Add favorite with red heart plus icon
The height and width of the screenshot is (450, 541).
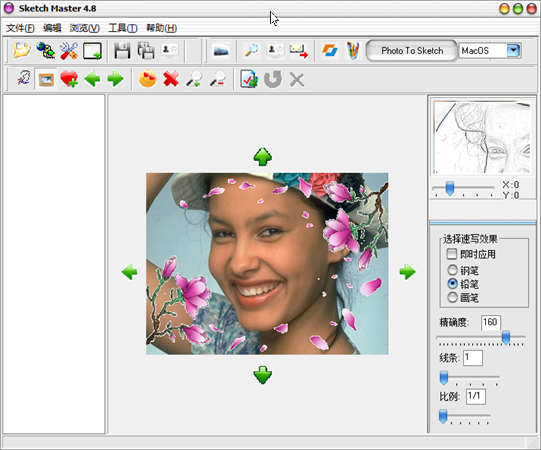(69, 79)
